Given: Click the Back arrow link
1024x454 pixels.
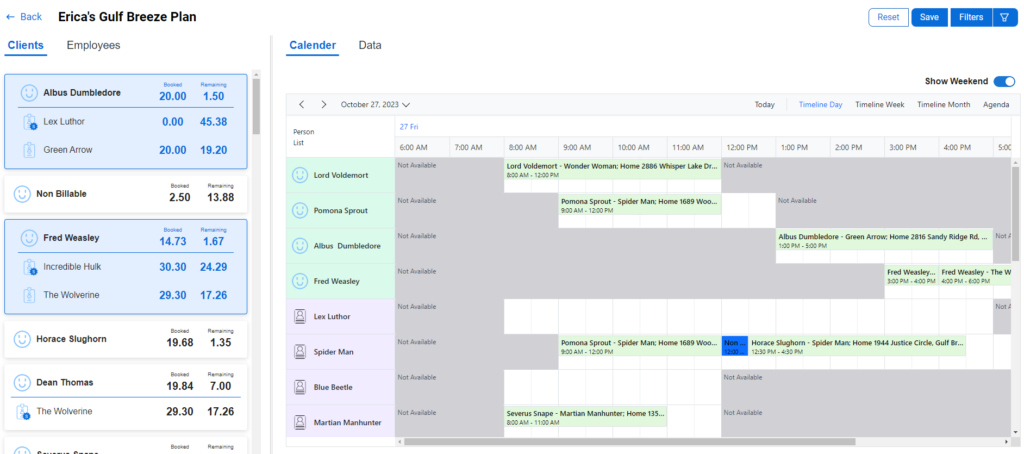Looking at the screenshot, I should [x=24, y=17].
